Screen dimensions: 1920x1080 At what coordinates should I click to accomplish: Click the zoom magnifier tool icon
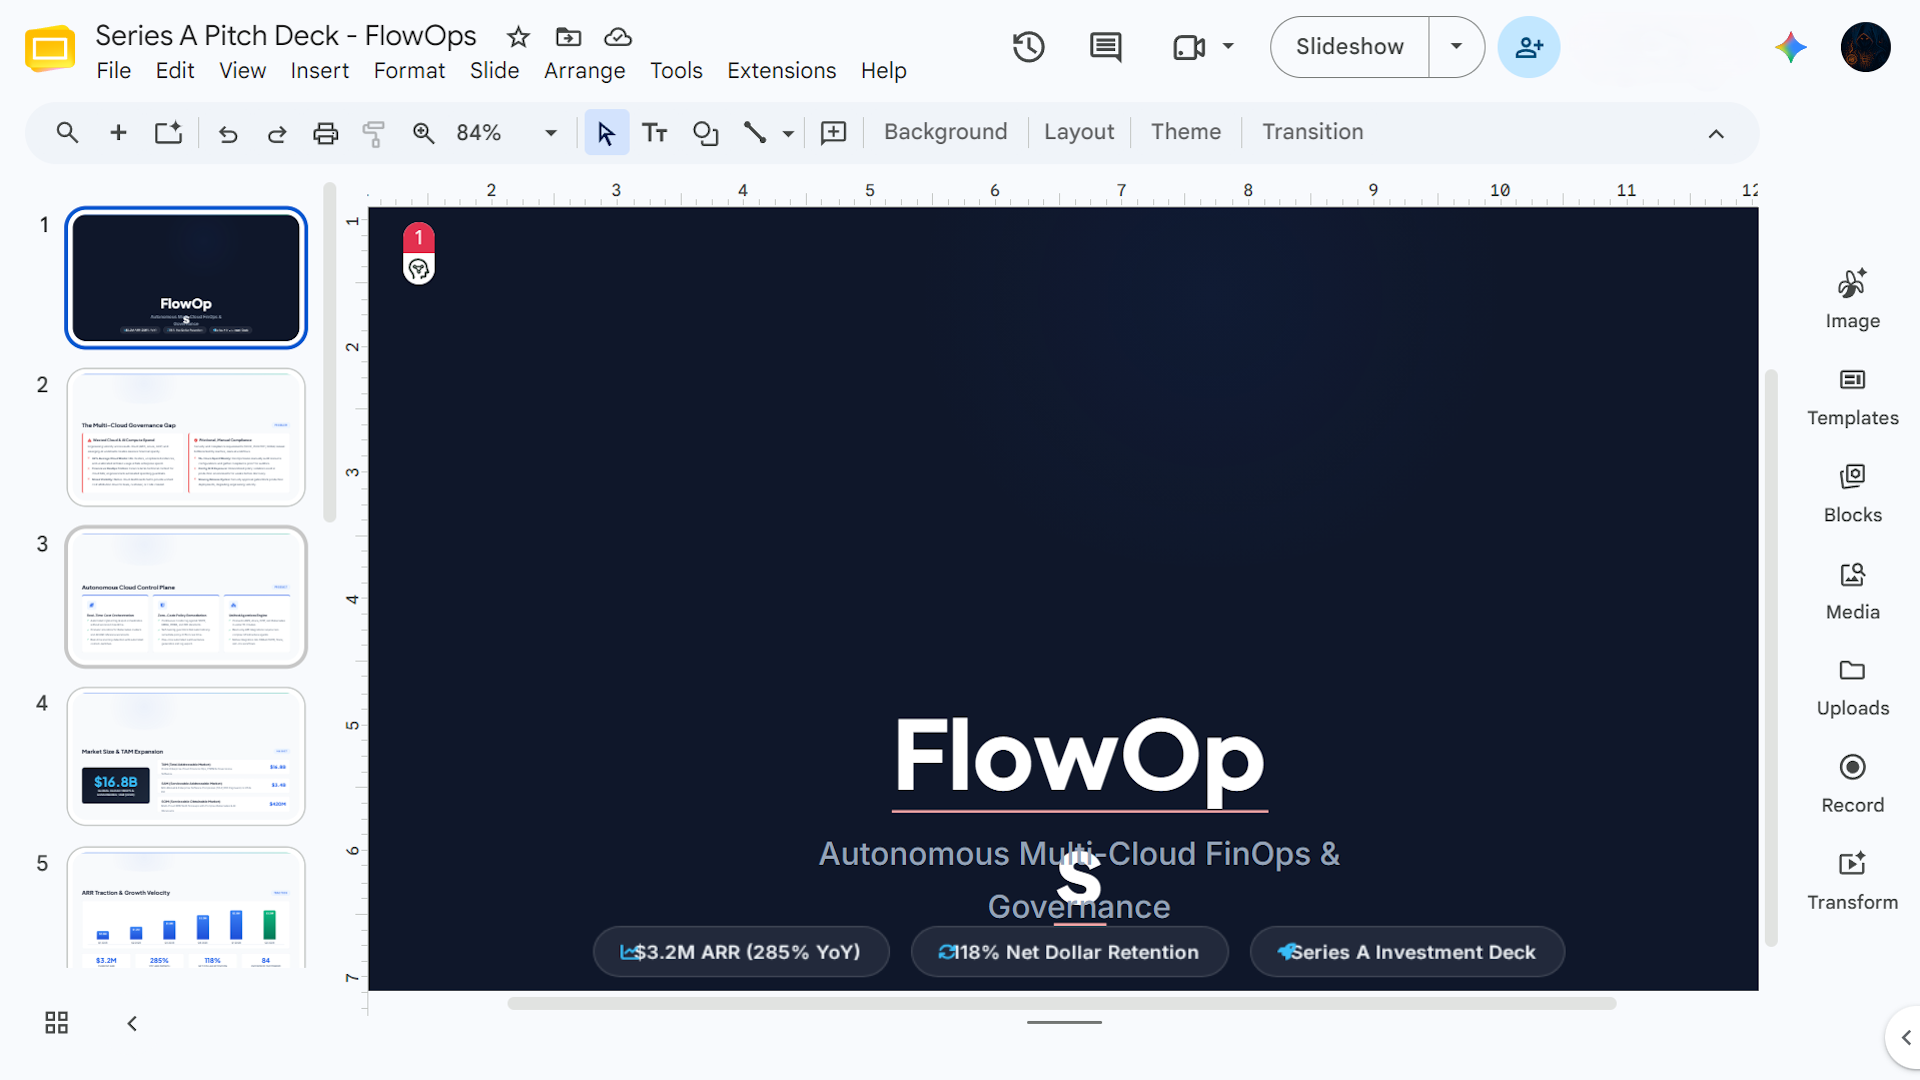(x=424, y=133)
